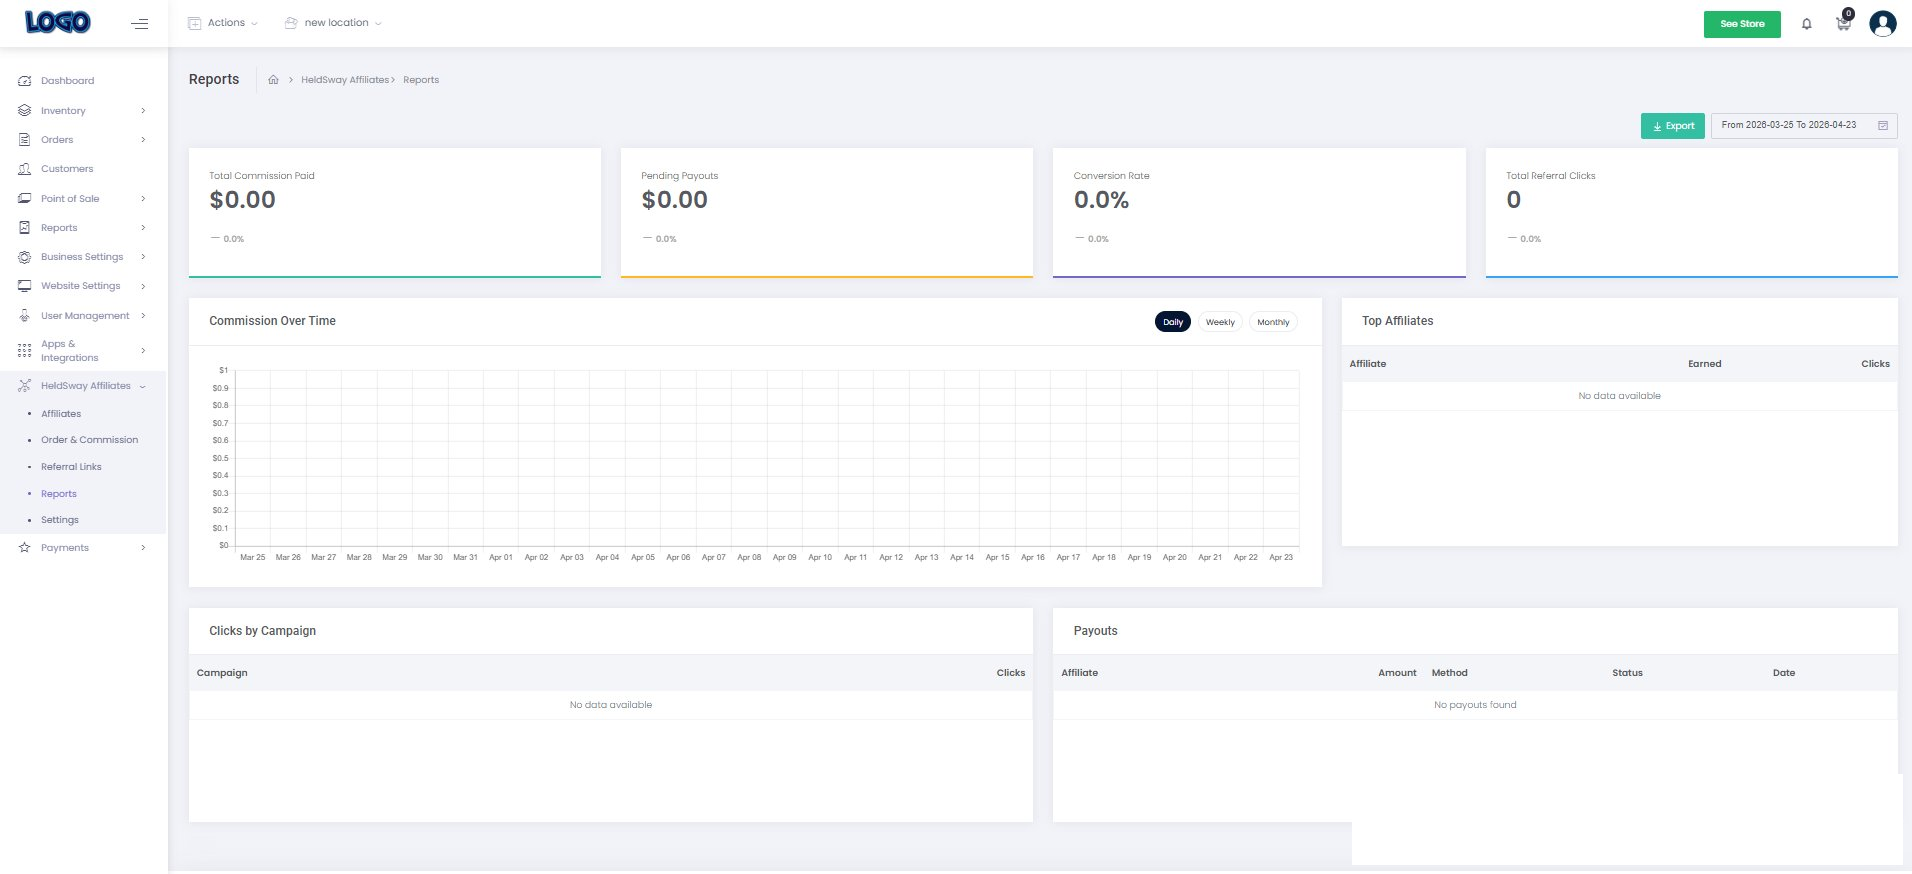Click the Reports breadcrumb link

(421, 80)
